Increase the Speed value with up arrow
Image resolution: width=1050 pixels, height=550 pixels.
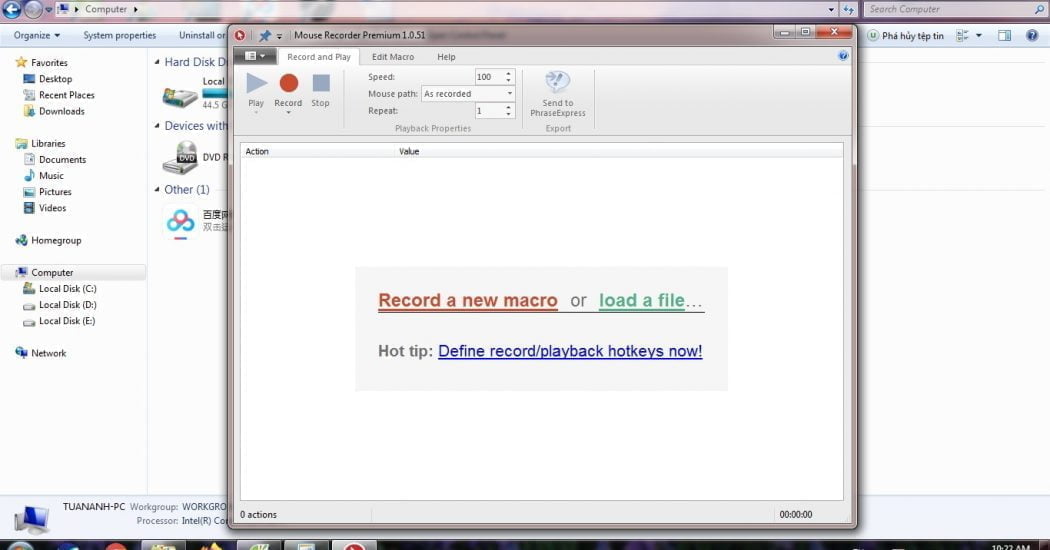[x=508, y=74]
